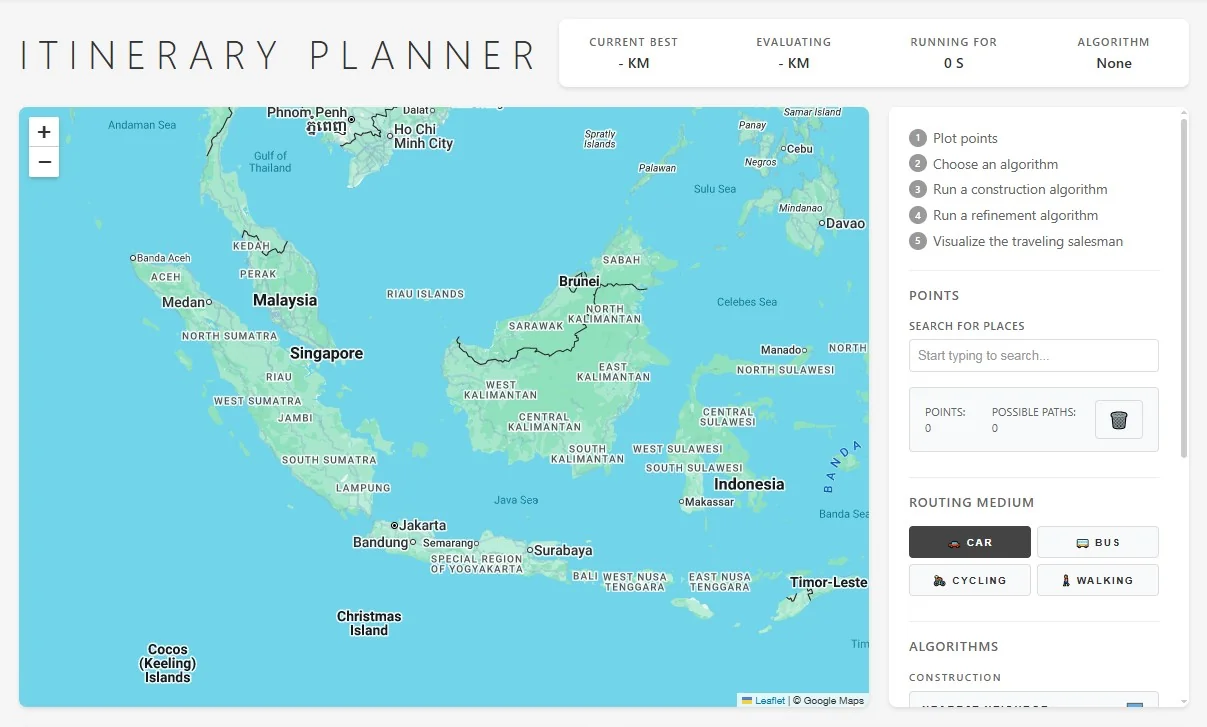Click the Semarang label on map
This screenshot has width=1207, height=727.
pyautogui.click(x=447, y=543)
